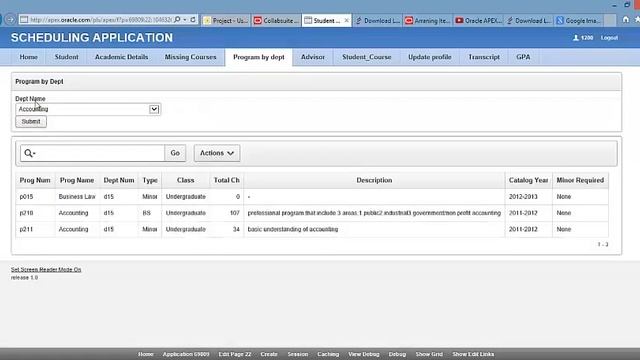
Task: Switch to Collabsuite browser tab
Action: [x=276, y=20]
